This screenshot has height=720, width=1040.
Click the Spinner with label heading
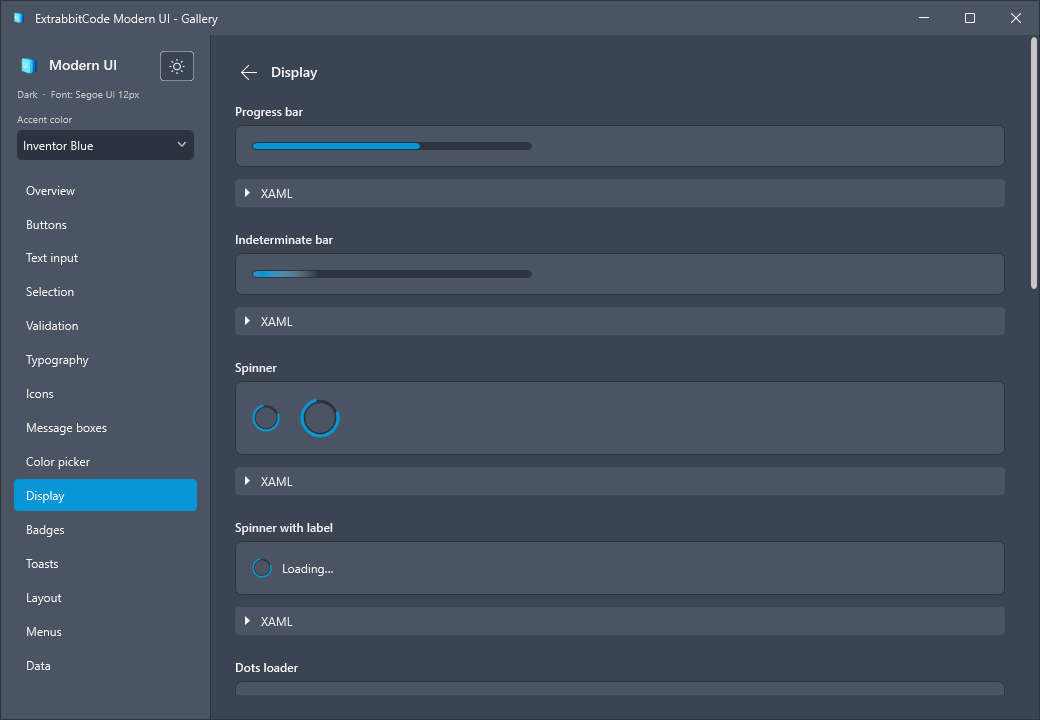[x=284, y=528]
